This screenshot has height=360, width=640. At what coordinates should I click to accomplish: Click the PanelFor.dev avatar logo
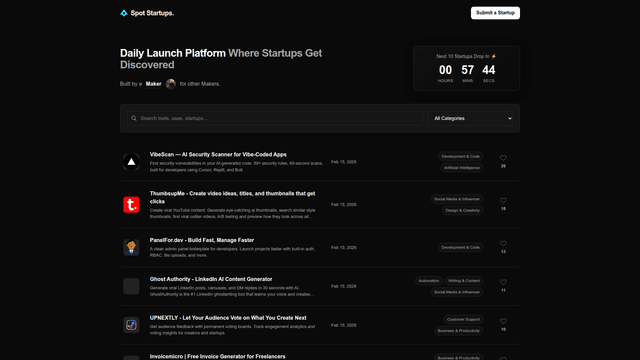pos(131,247)
